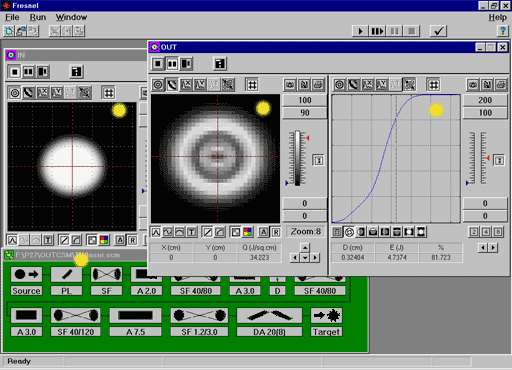Toggle grid icon in OUT left panel

[252, 85]
